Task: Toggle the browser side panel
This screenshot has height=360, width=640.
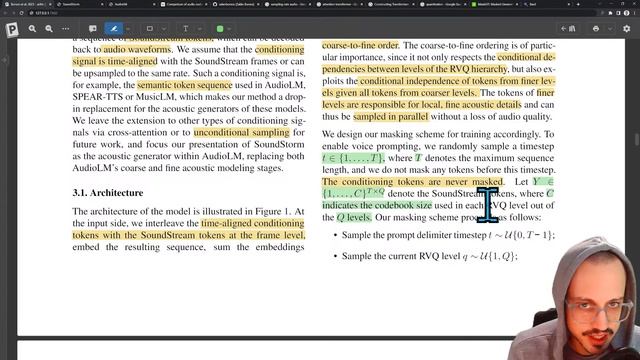Action: (618, 13)
